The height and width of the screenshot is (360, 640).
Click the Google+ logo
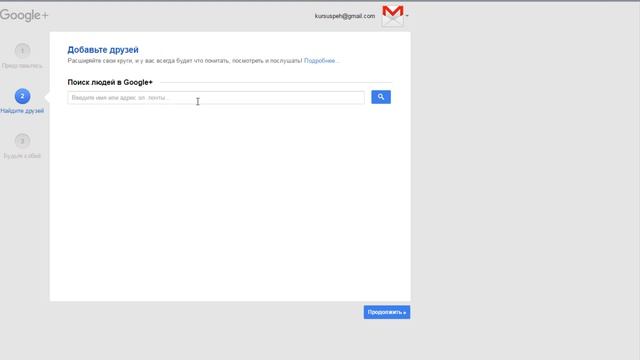coord(24,16)
